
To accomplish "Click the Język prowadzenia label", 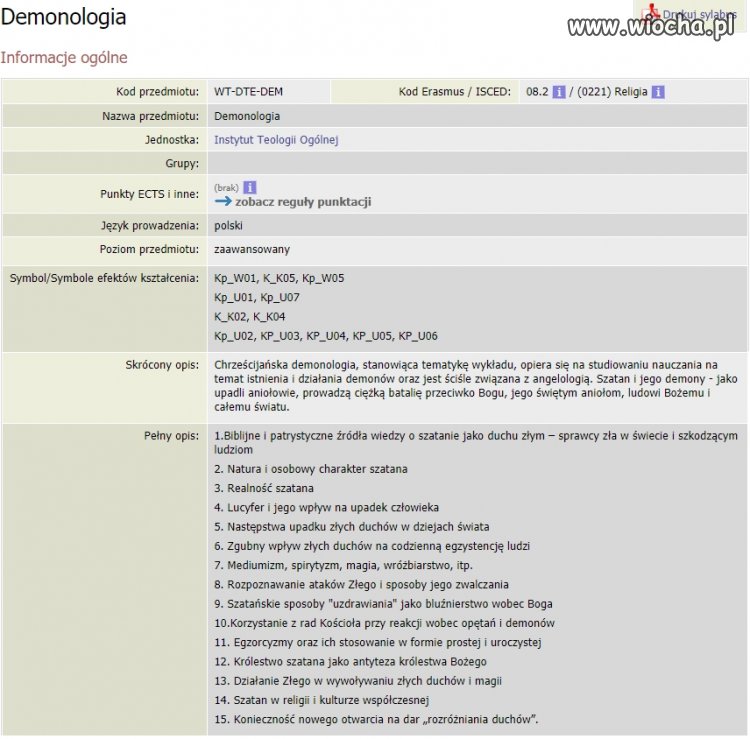I will click(x=150, y=226).
